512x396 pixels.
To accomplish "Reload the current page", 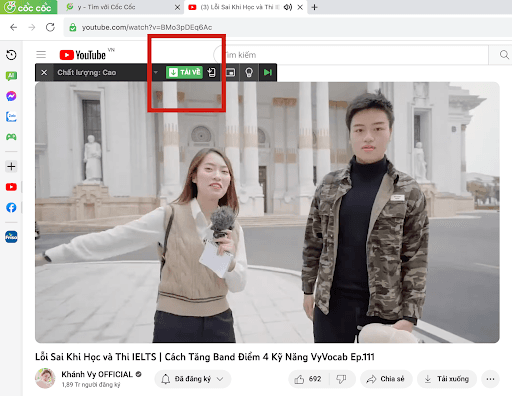I will (50, 27).
